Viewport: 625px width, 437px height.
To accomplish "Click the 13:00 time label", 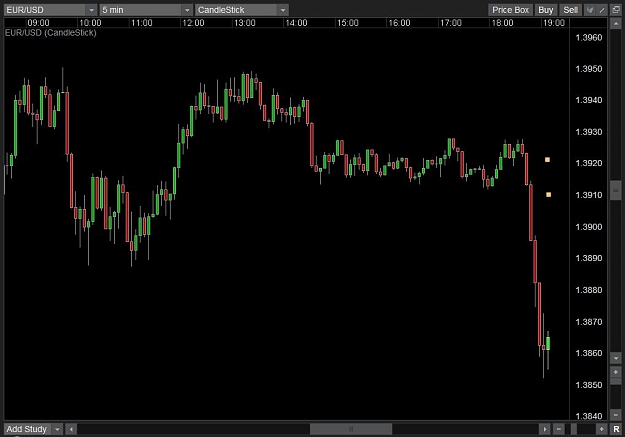I will tap(244, 23).
